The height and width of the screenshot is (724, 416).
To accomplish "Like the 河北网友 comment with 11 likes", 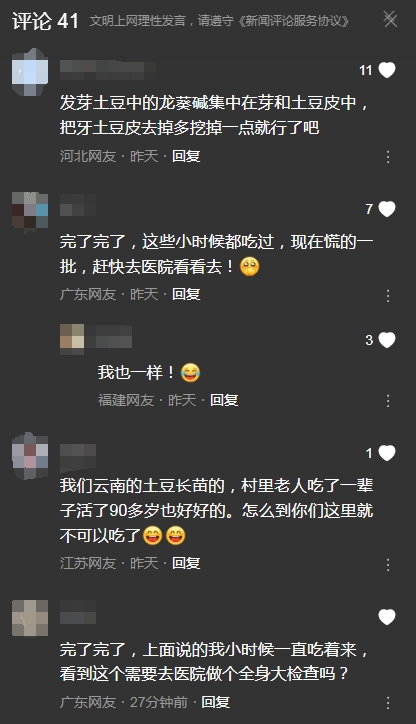I will click(x=387, y=70).
